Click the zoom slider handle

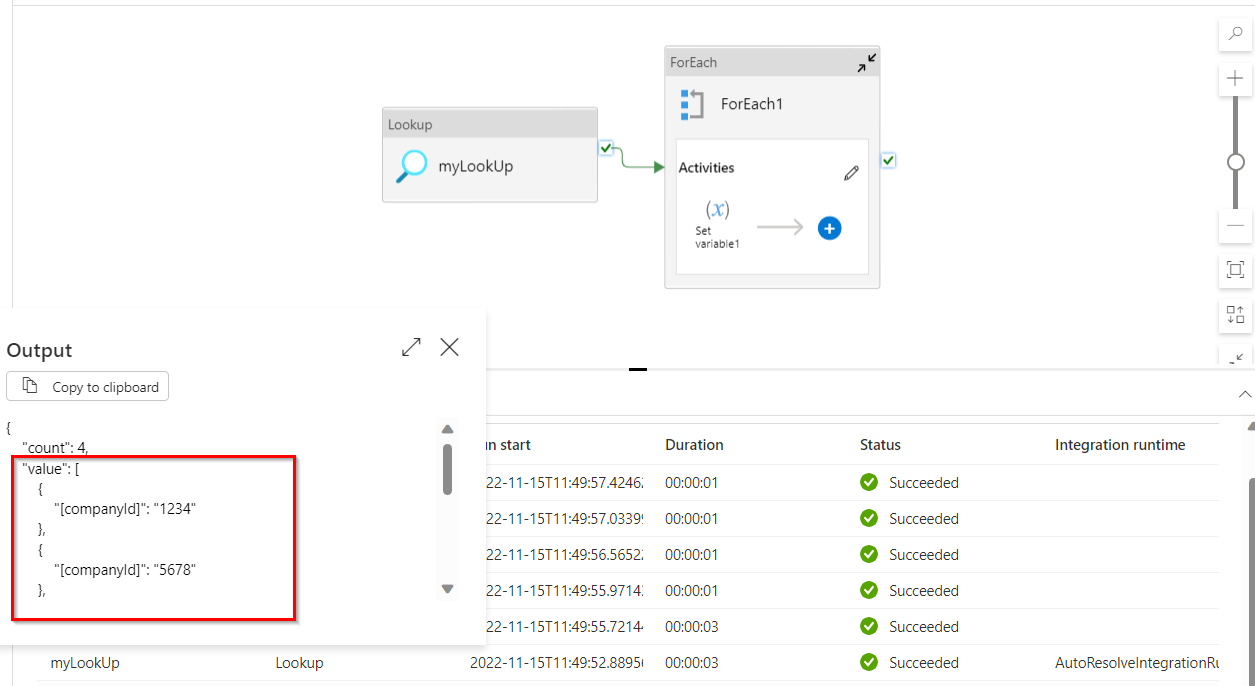[1236, 161]
